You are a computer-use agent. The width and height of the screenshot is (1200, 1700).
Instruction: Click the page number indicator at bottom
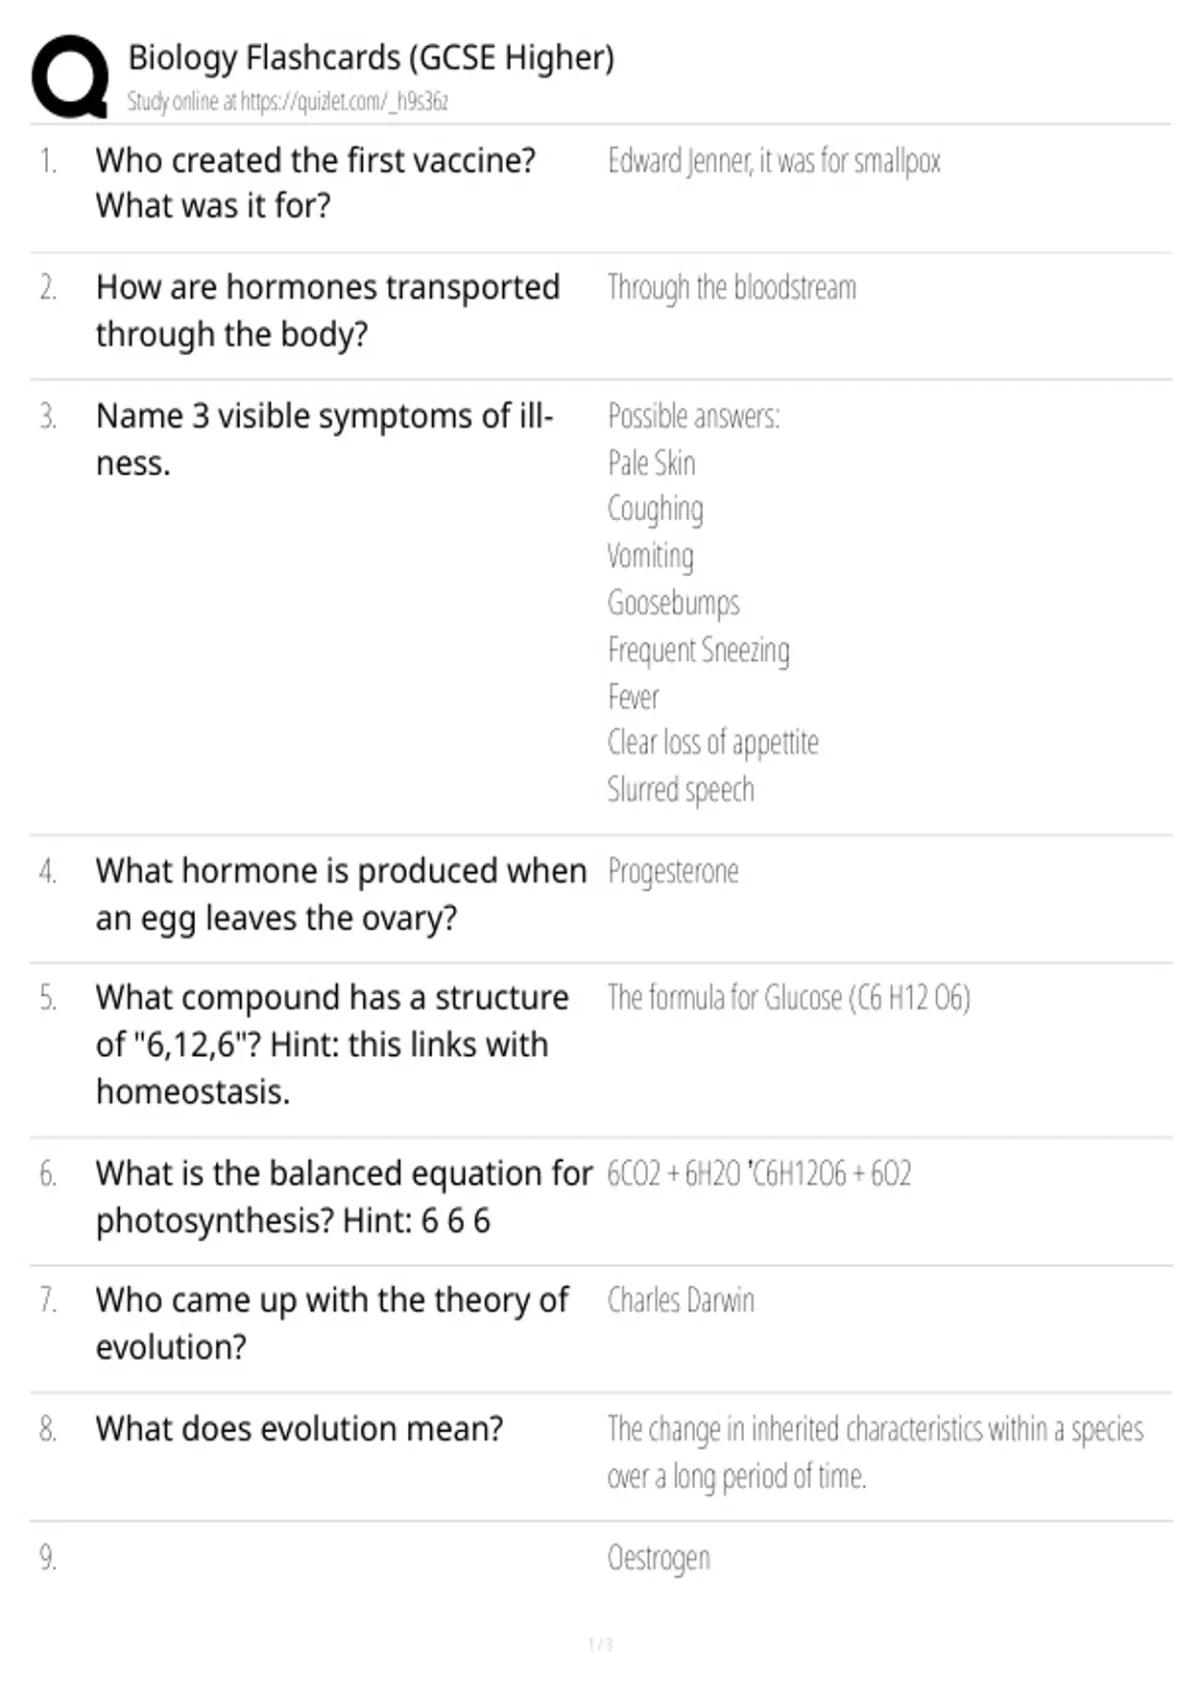[600, 1645]
